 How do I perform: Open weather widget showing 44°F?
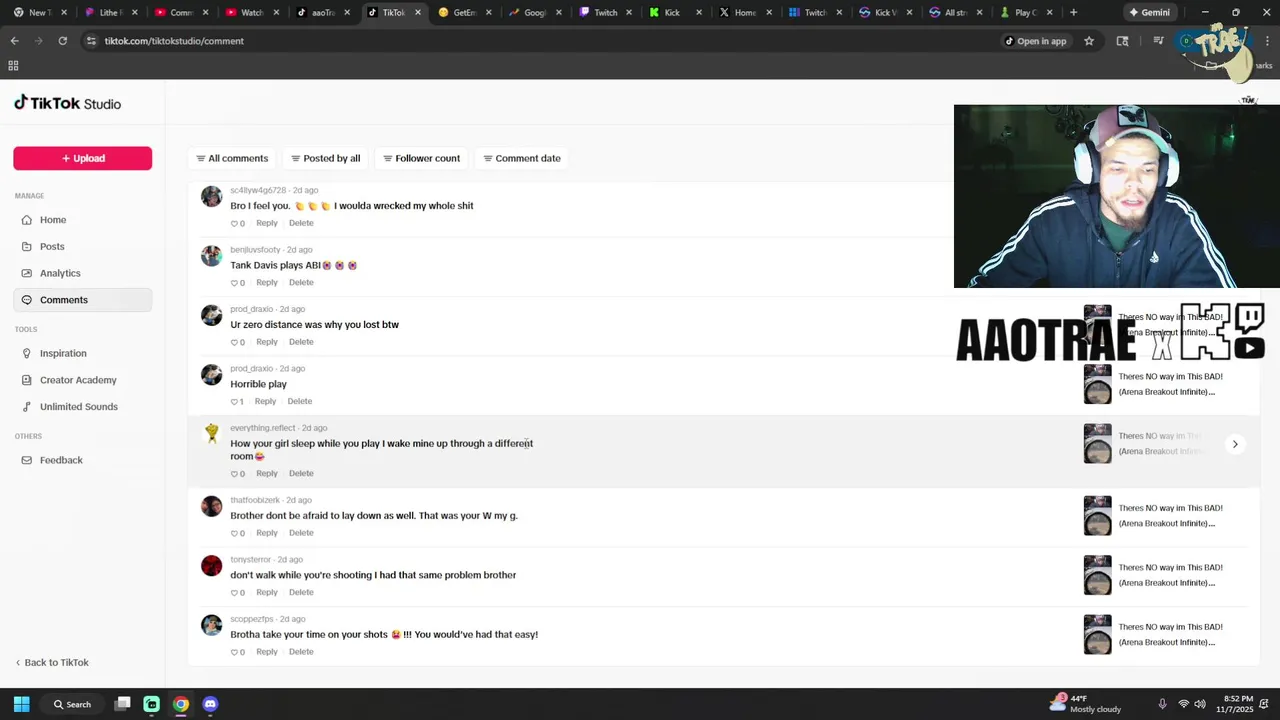pos(1085,704)
